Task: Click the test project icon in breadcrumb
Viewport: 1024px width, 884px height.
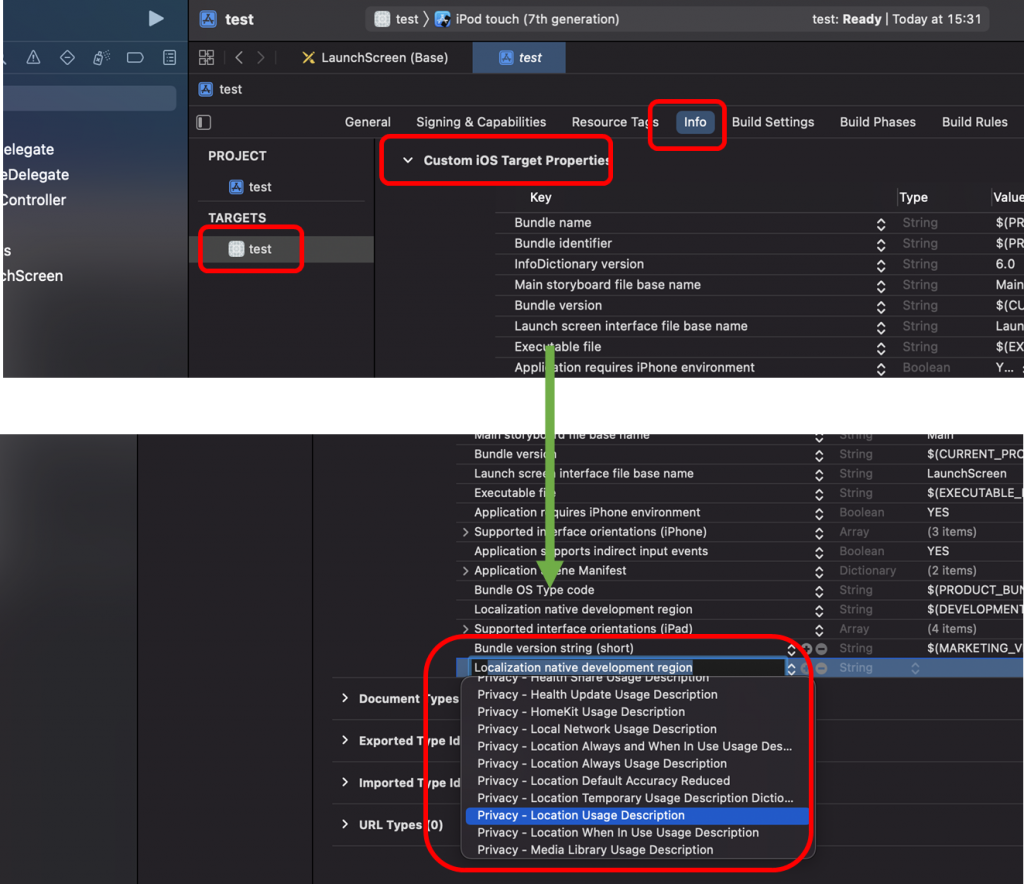Action: (x=206, y=89)
